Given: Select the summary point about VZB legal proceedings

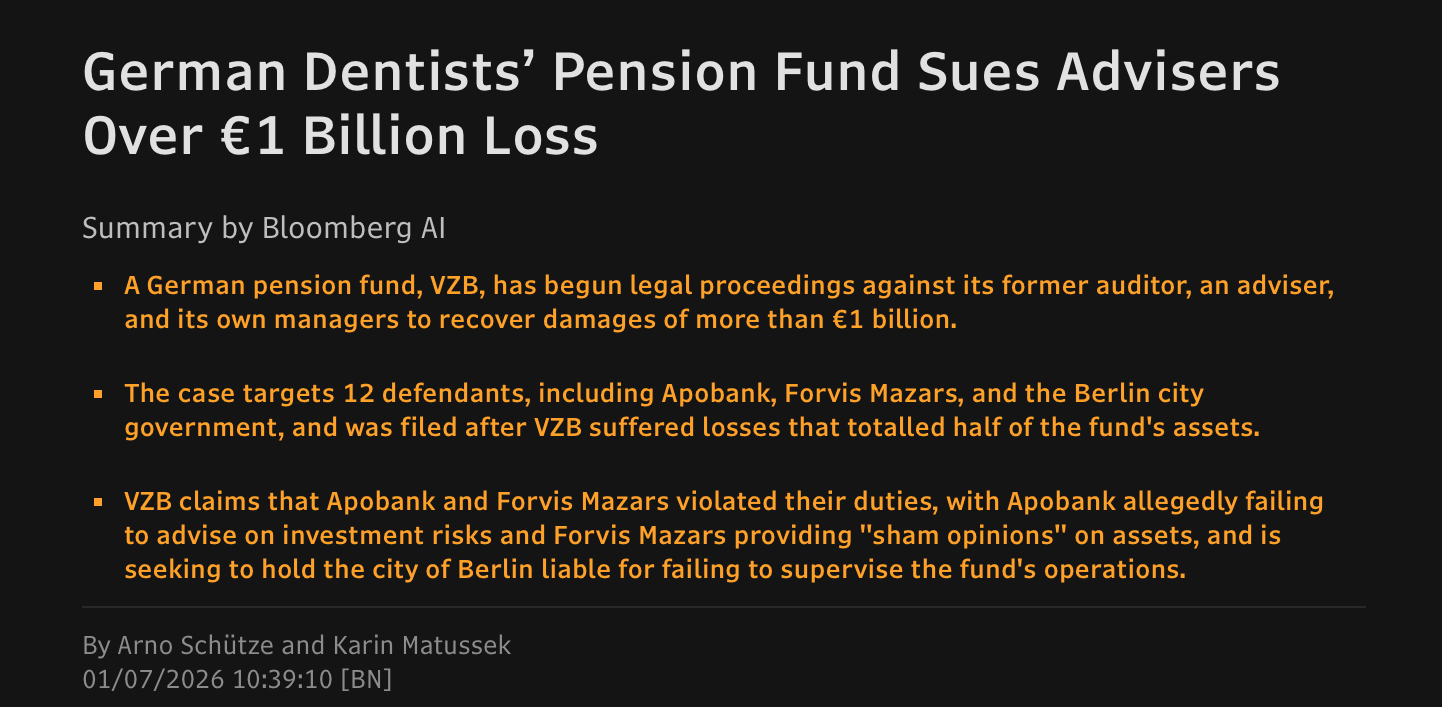Looking at the screenshot, I should point(728,303).
